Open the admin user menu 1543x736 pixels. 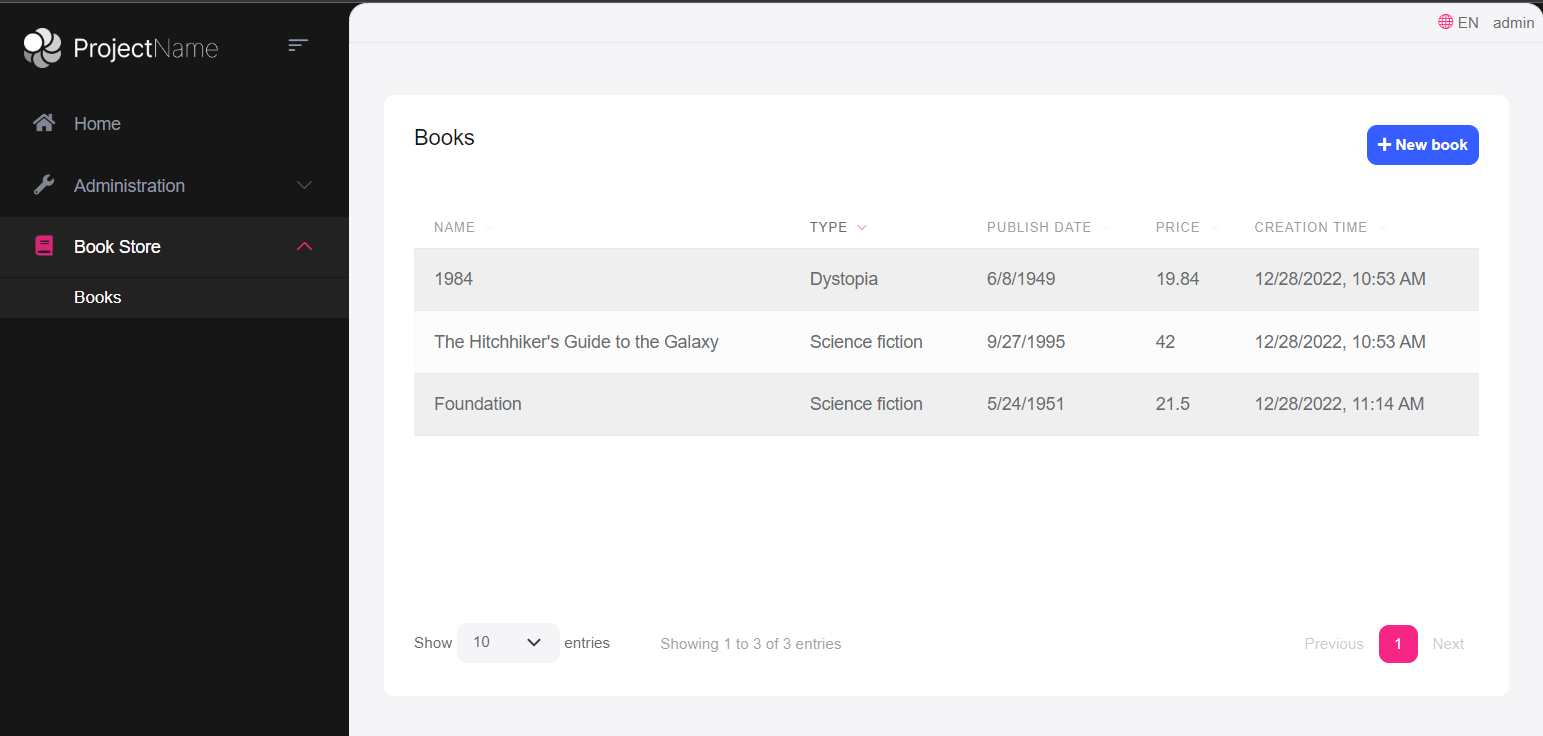coord(1513,22)
